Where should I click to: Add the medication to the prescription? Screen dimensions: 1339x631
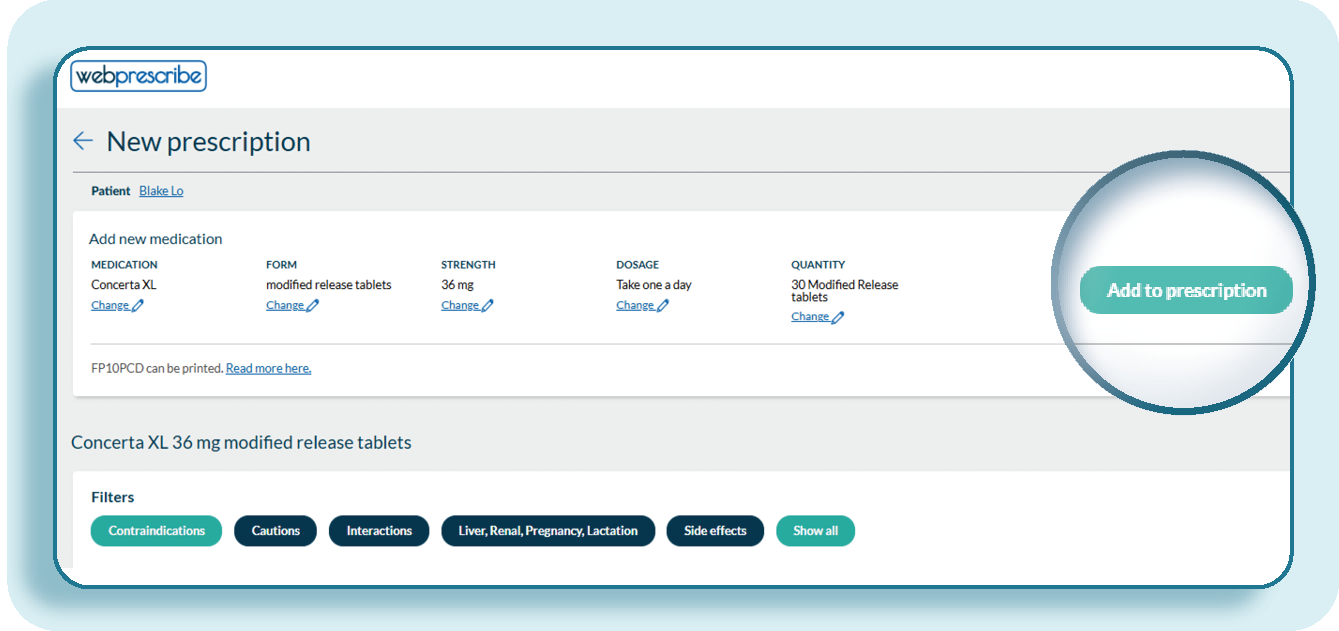coord(1186,291)
